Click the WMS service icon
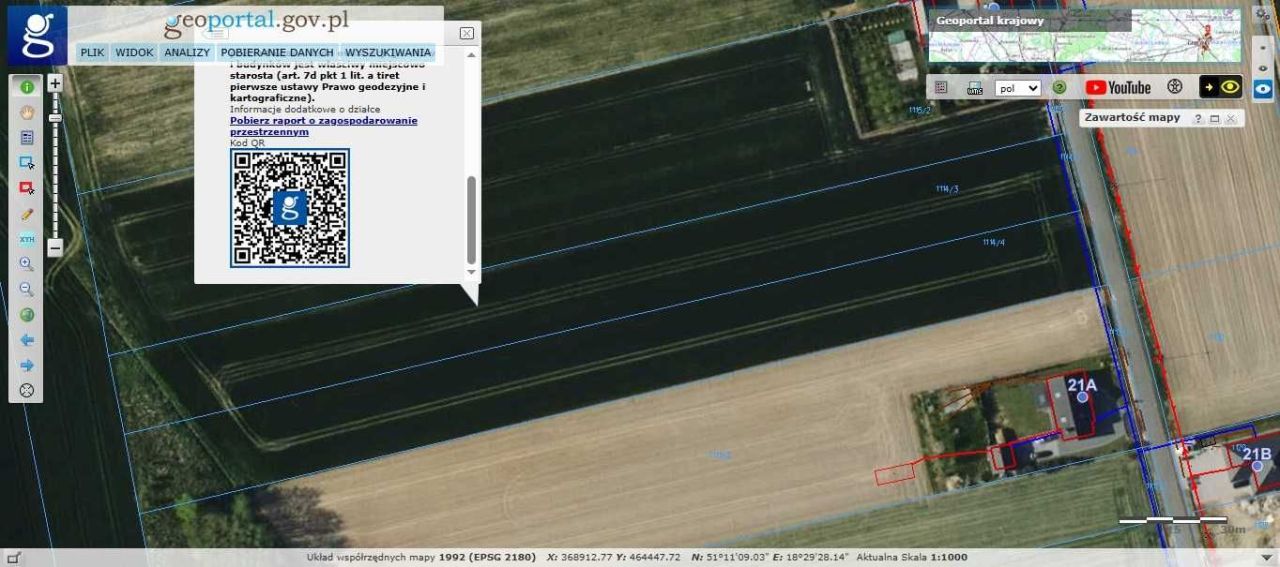 coord(974,88)
